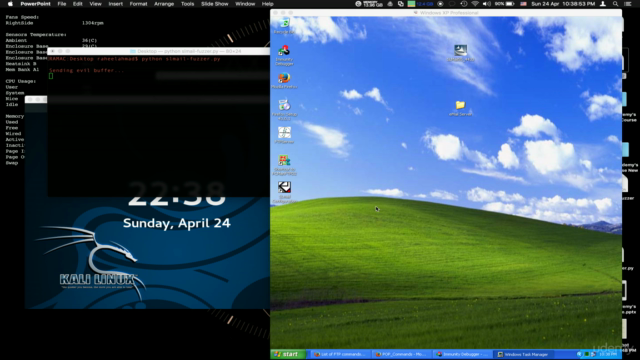Open the Slide Show menu
640x360 pixels.
(x=215, y=4)
